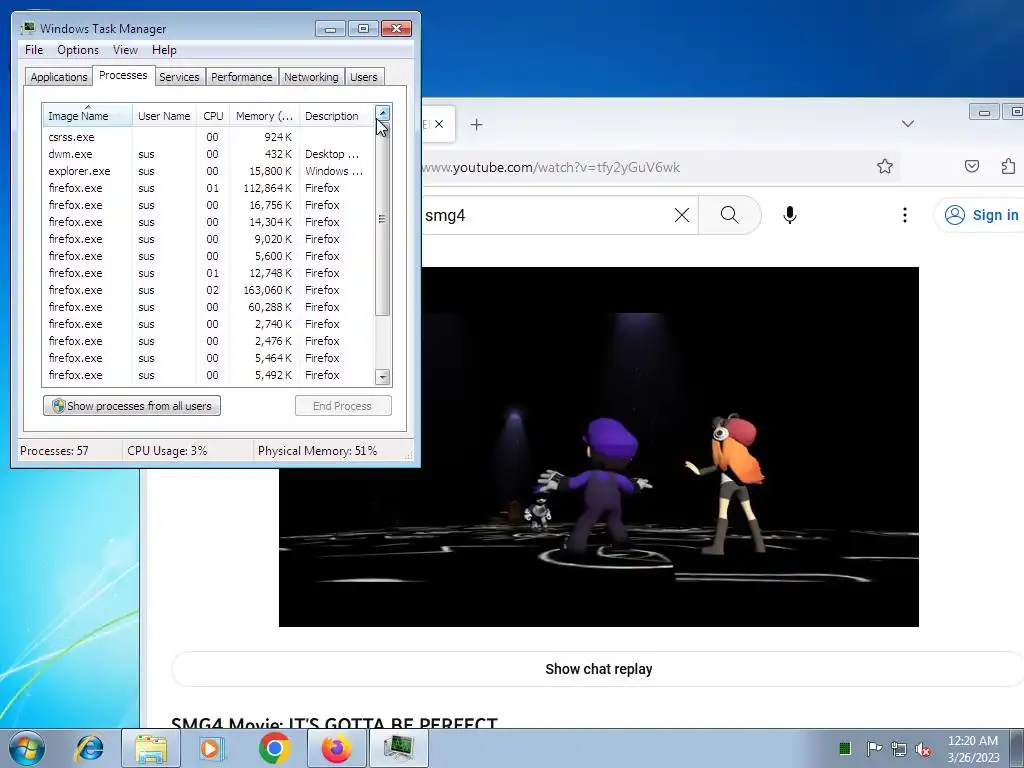The image size is (1024, 768).
Task: Click YouTube voice search microphone
Action: pyautogui.click(x=790, y=215)
